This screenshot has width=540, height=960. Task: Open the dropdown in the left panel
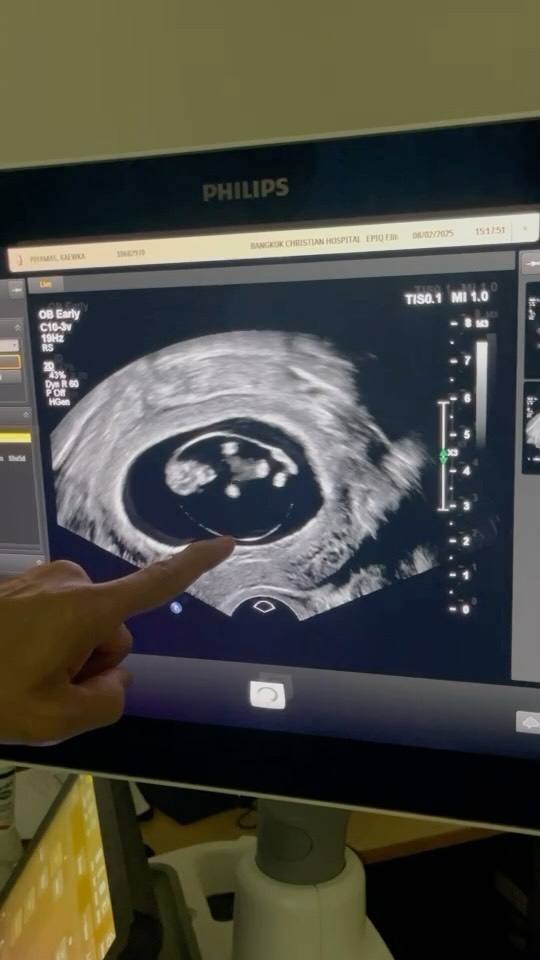click(10, 346)
